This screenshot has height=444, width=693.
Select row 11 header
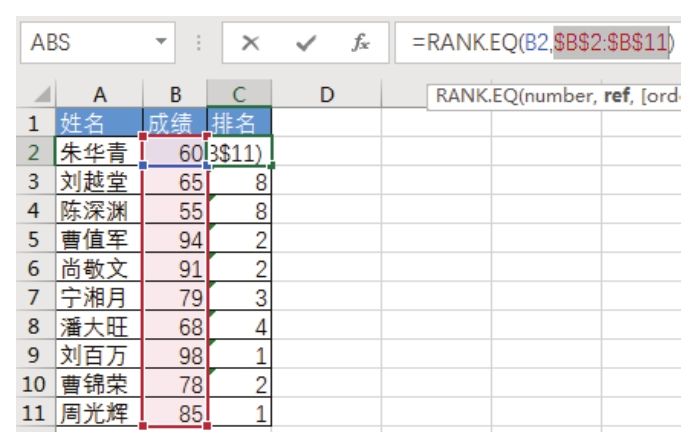click(x=34, y=412)
